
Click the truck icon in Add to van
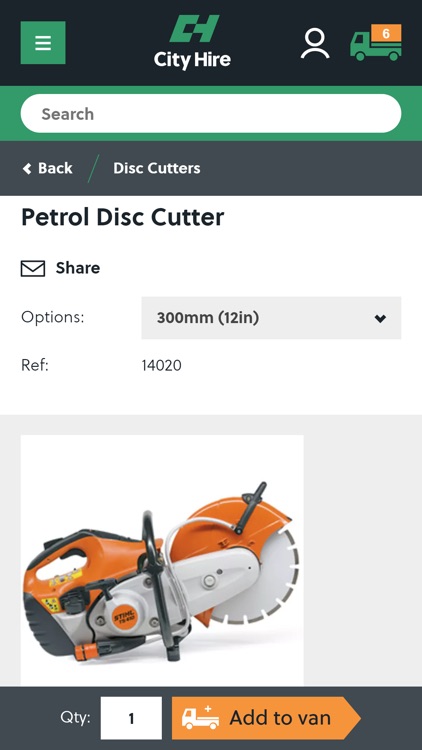coord(200,718)
